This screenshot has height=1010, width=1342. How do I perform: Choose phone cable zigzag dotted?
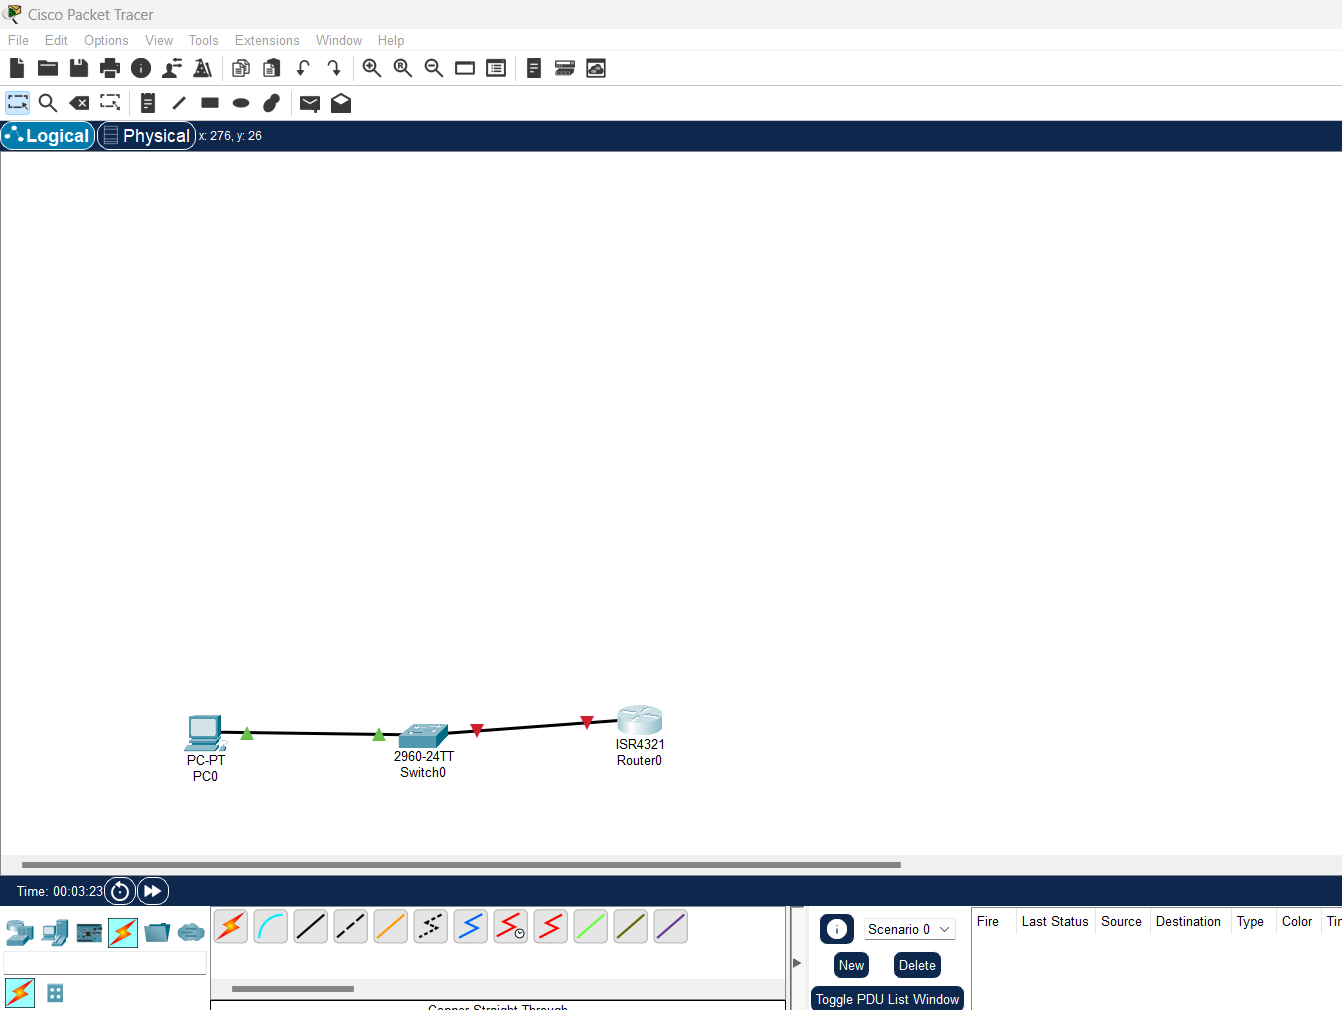pyautogui.click(x=431, y=927)
